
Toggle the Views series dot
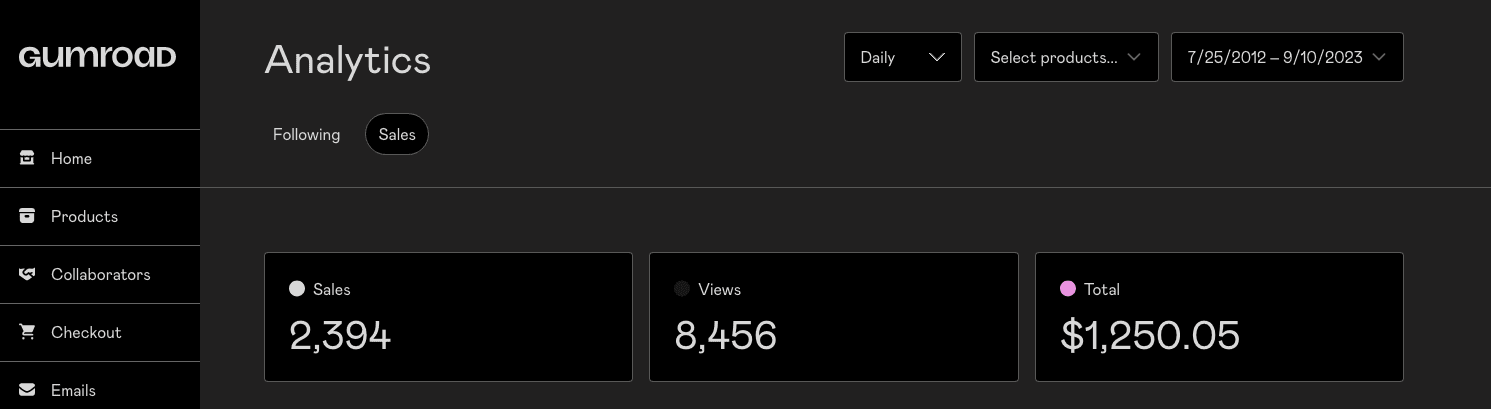(x=682, y=289)
